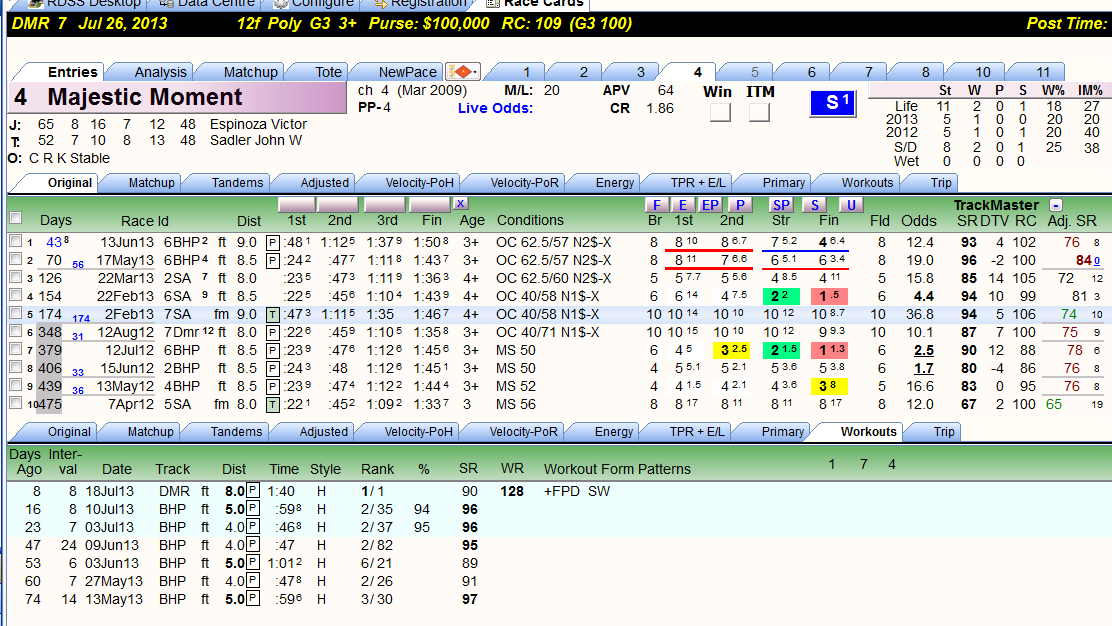Click the small X clear-filter button
Screen dimensions: 1112x626
coord(460,204)
